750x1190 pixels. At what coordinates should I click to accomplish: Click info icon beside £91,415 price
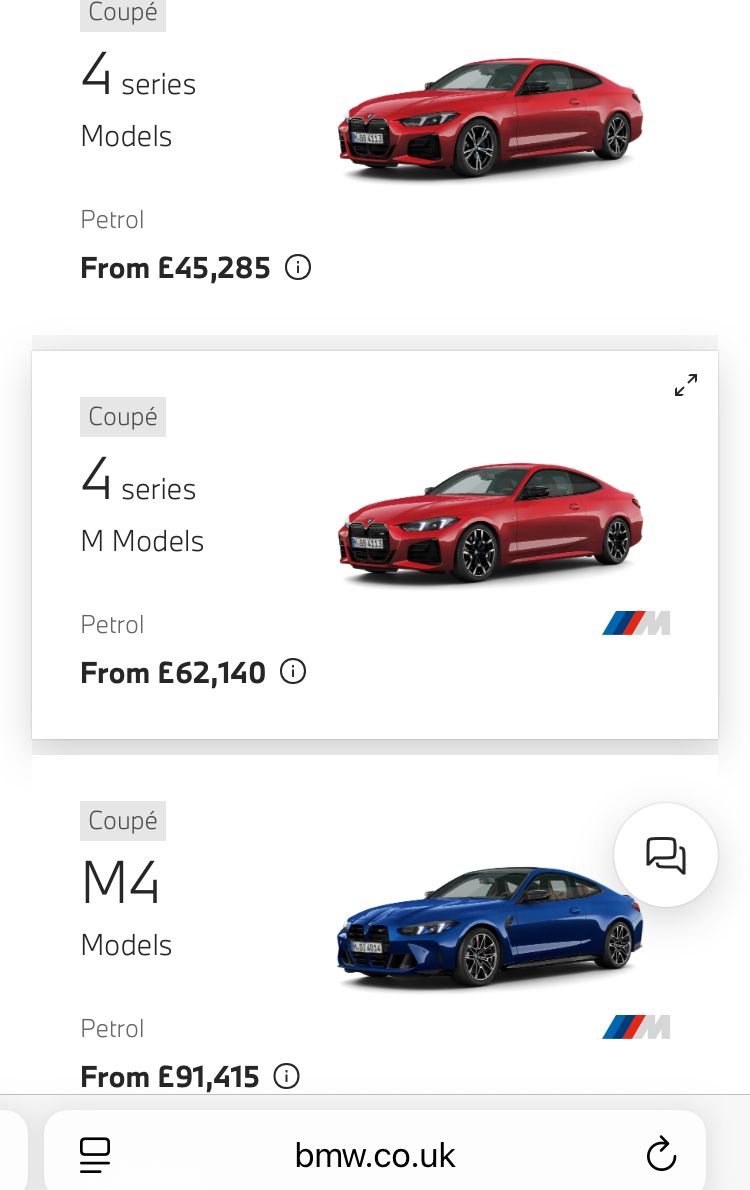click(x=287, y=1076)
